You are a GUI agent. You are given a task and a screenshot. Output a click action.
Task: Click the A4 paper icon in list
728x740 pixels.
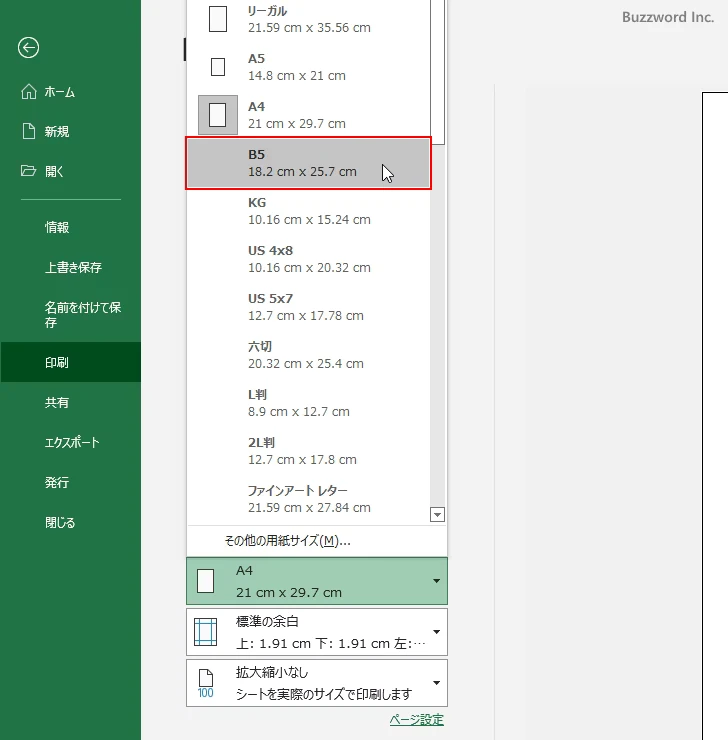[x=217, y=115]
